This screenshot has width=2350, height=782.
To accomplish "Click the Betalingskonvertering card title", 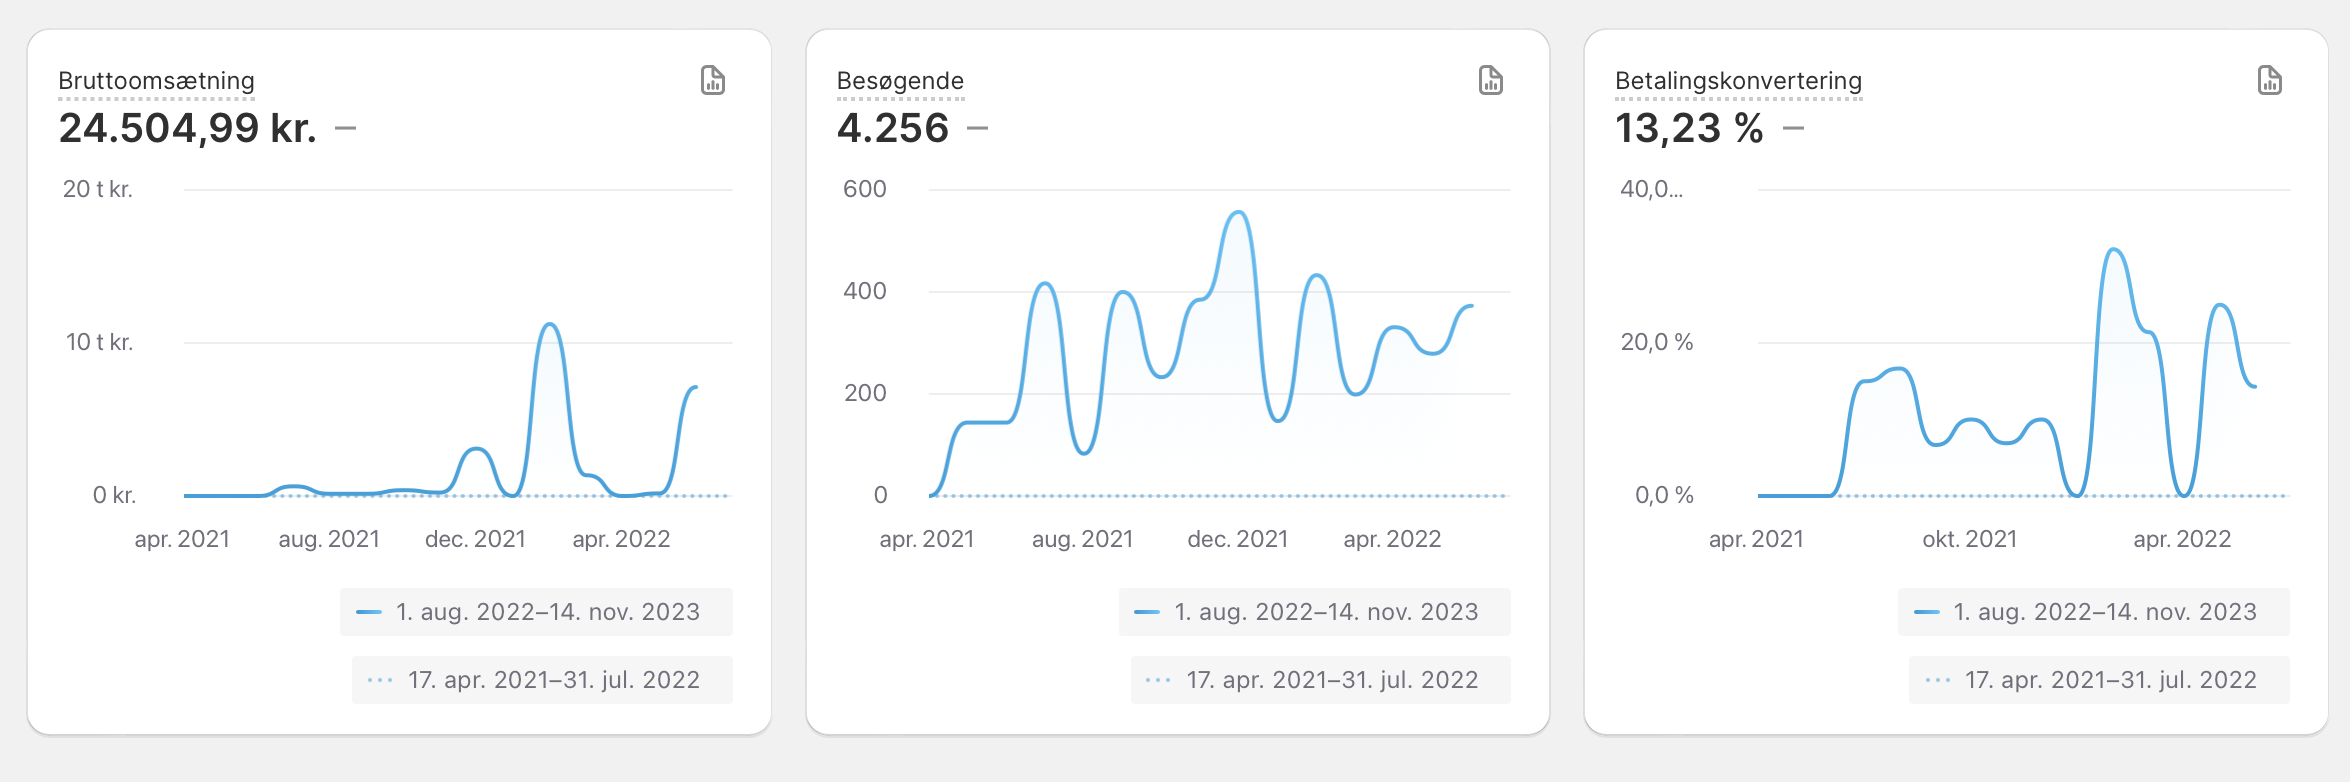I will tap(1738, 81).
